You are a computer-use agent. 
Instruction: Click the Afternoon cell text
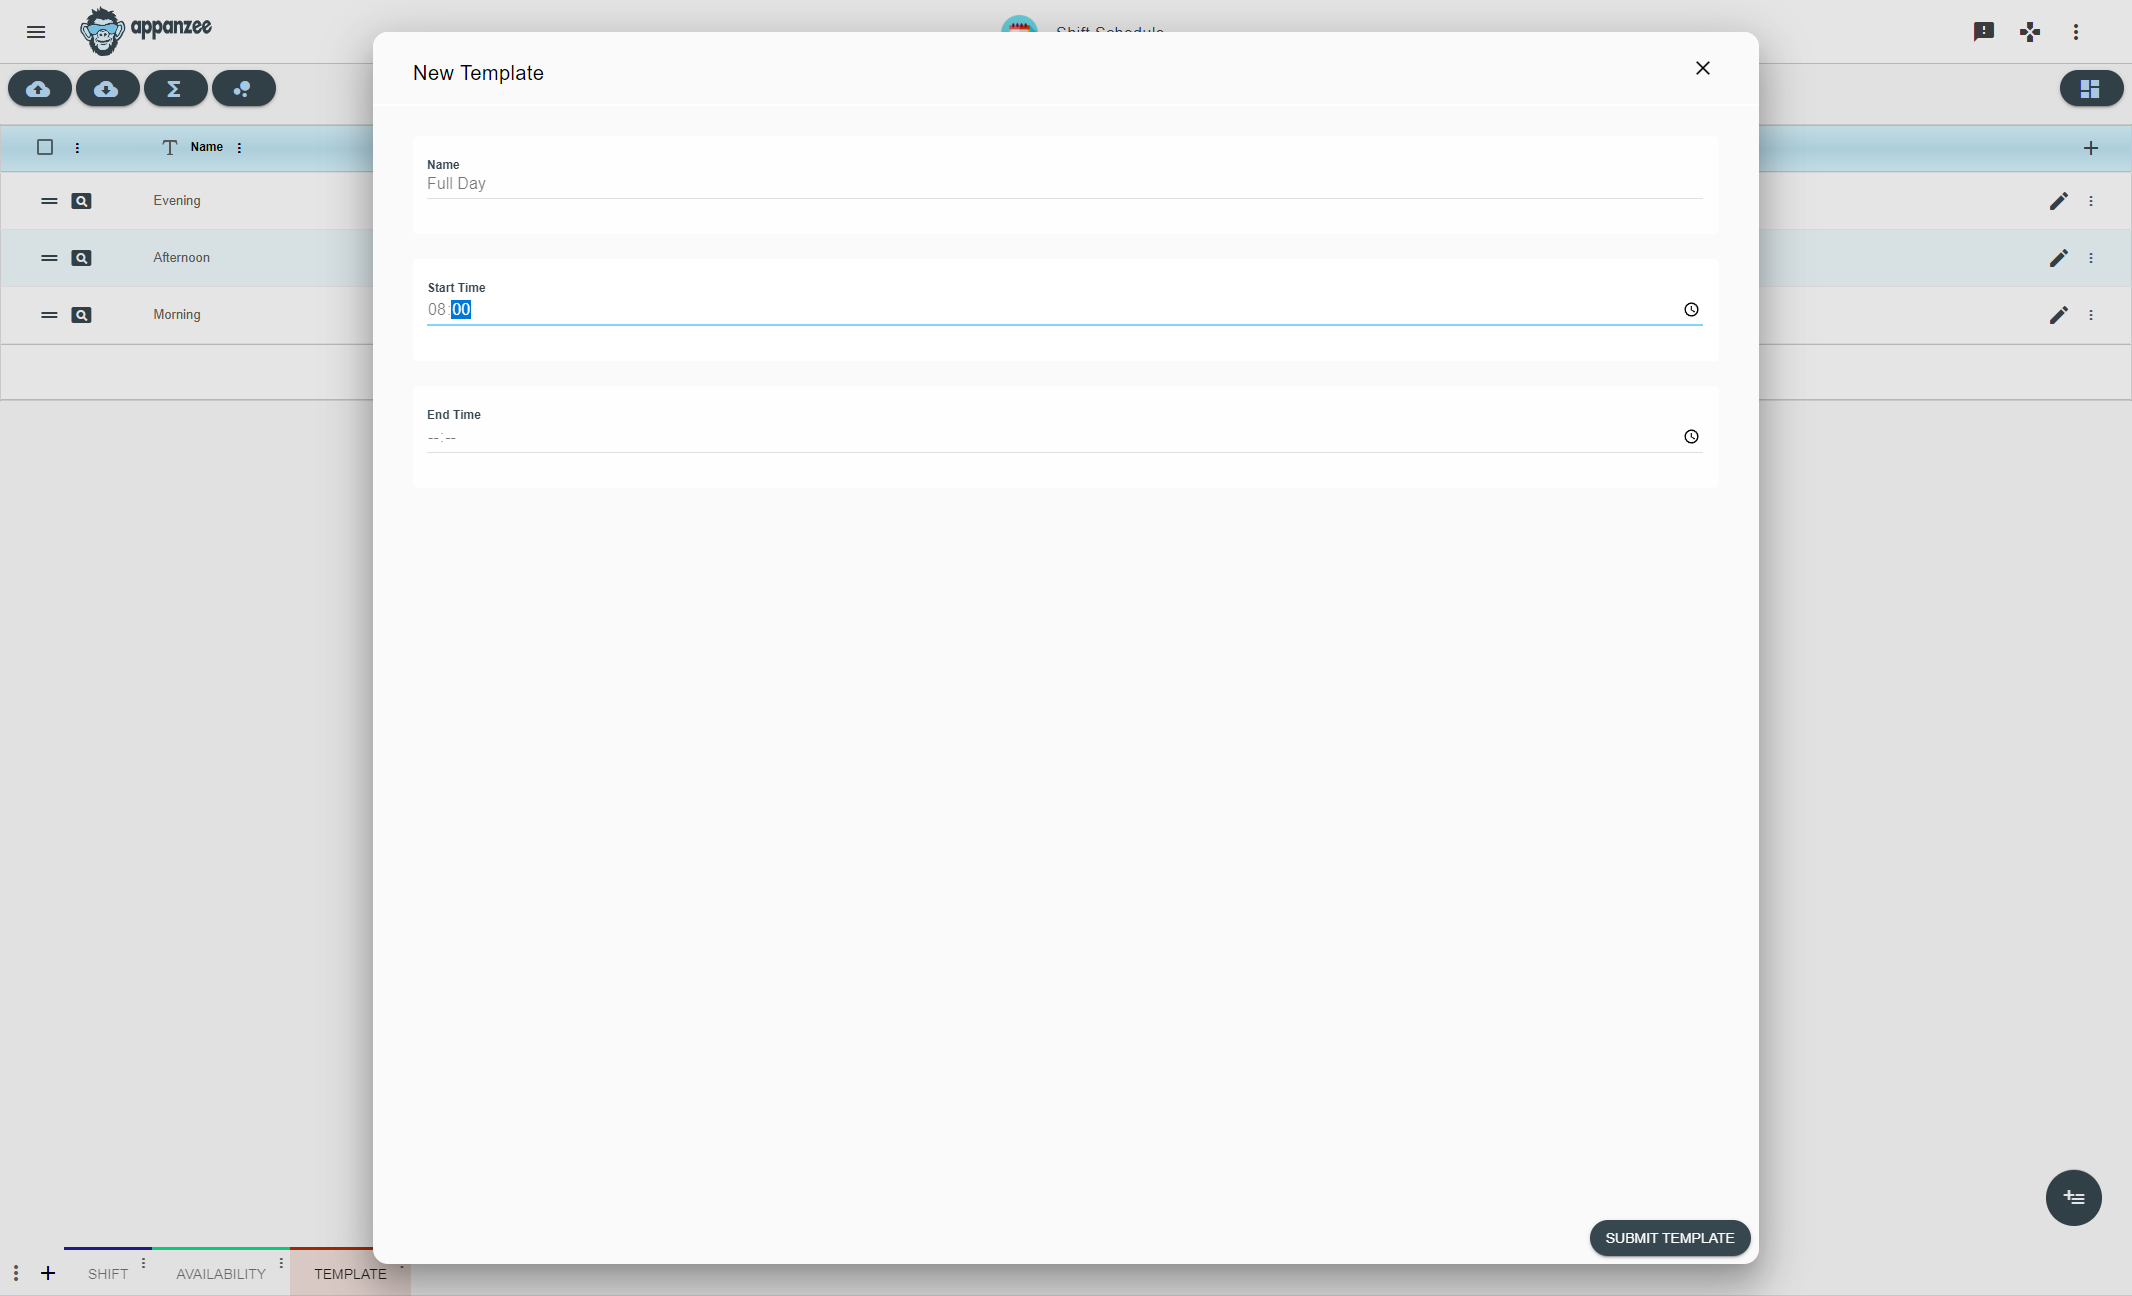(x=181, y=258)
